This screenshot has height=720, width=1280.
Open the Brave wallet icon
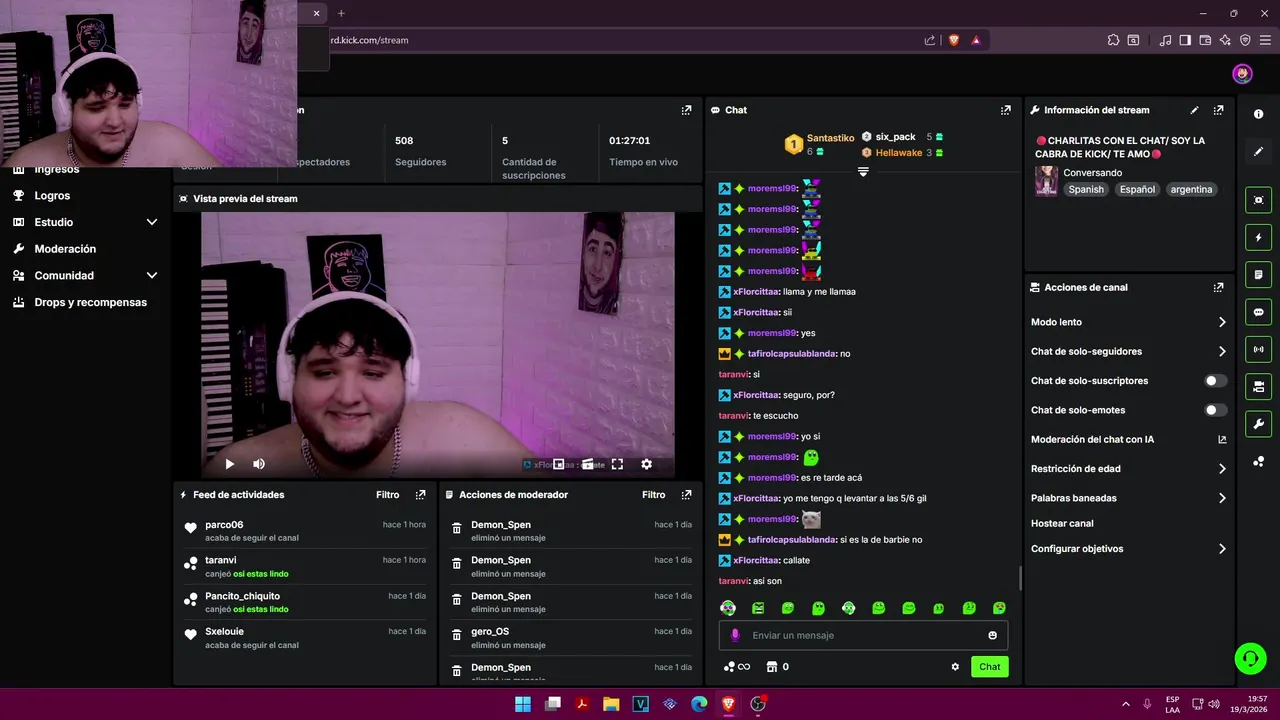pyautogui.click(x=1205, y=40)
